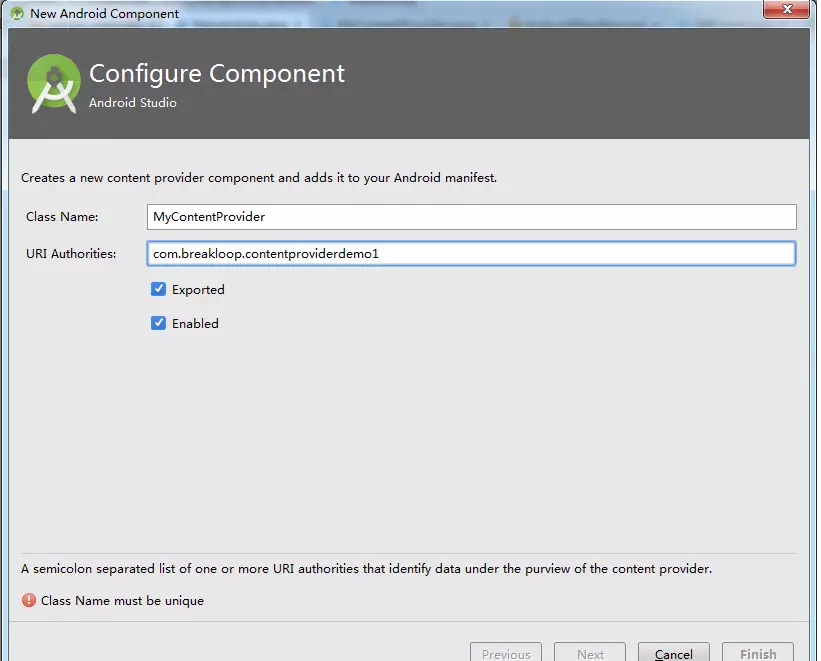Click the title bar Android icon
821x661 pixels.
[x=17, y=14]
